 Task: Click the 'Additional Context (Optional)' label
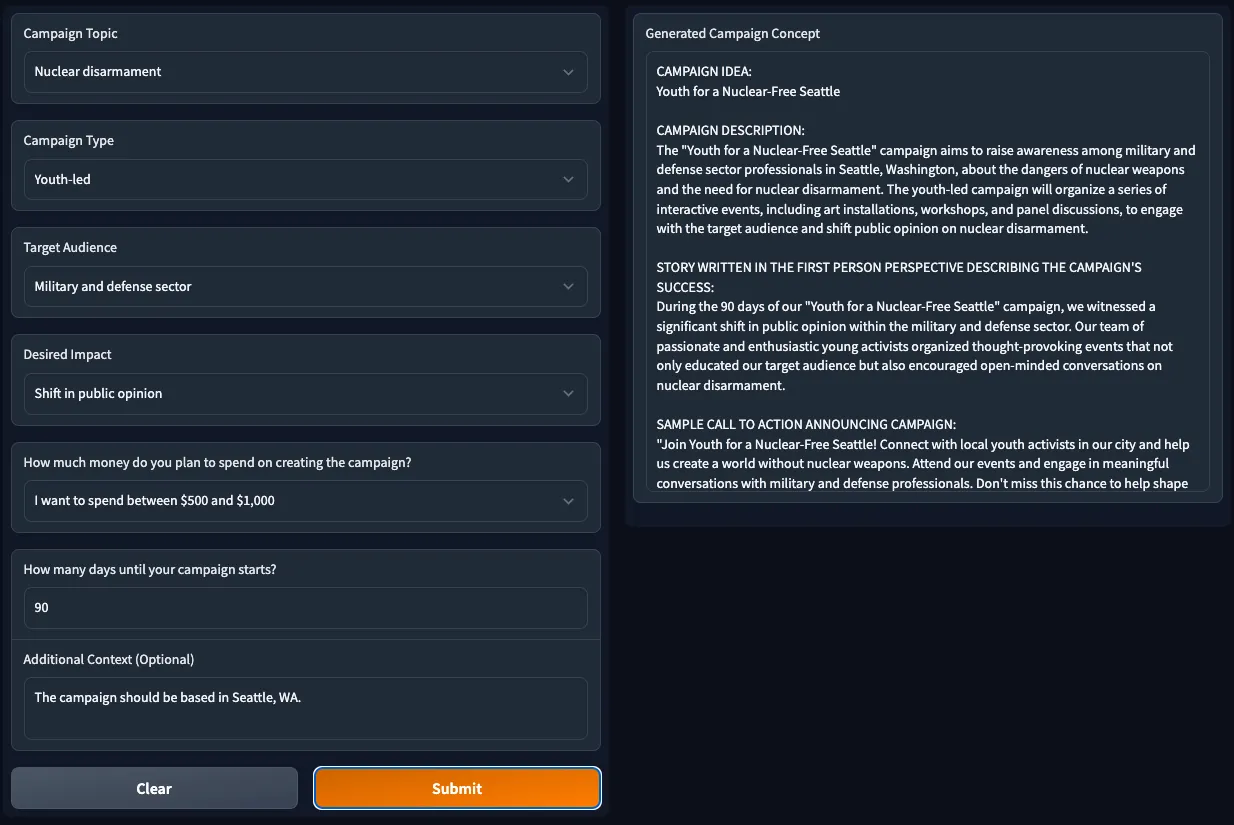point(108,659)
